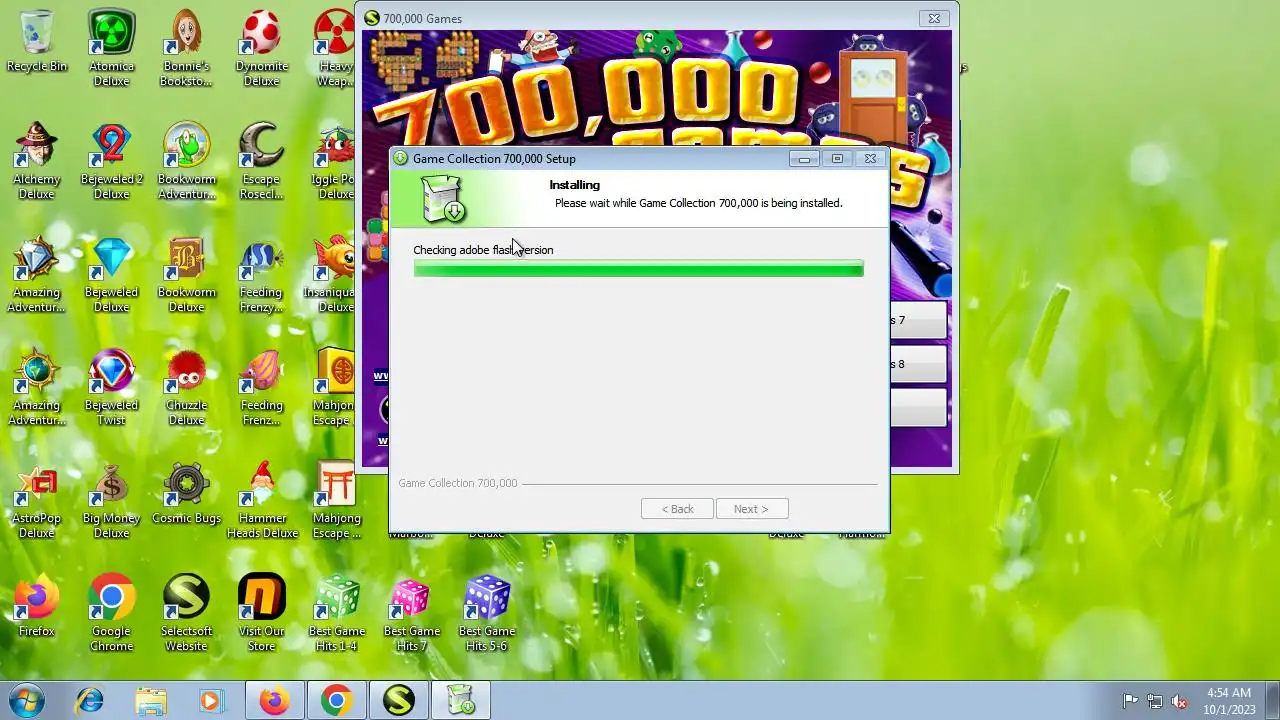Click the Next button in Setup
1280x720 pixels.
coord(752,509)
